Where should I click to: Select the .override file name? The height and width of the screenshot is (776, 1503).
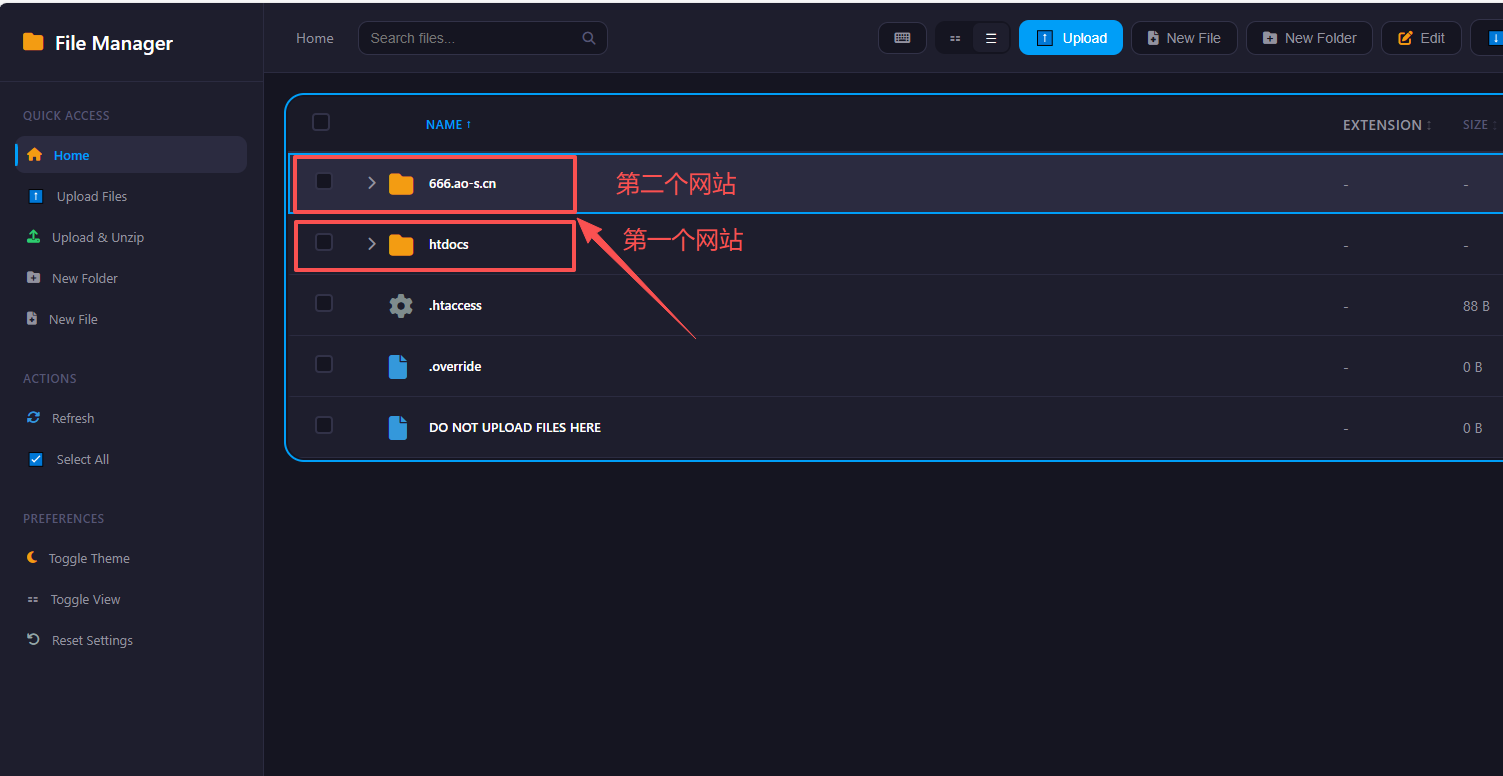pos(455,367)
